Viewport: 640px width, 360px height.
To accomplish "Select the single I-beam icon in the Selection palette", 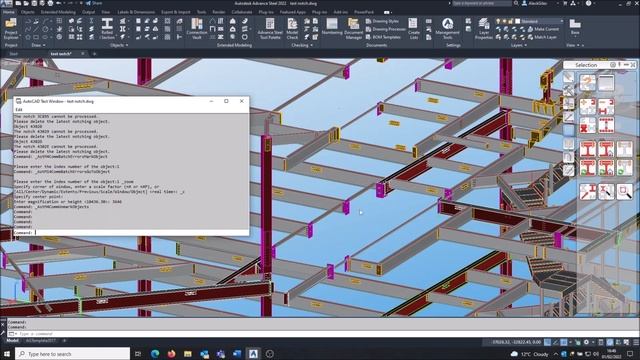I will pyautogui.click(x=587, y=149).
